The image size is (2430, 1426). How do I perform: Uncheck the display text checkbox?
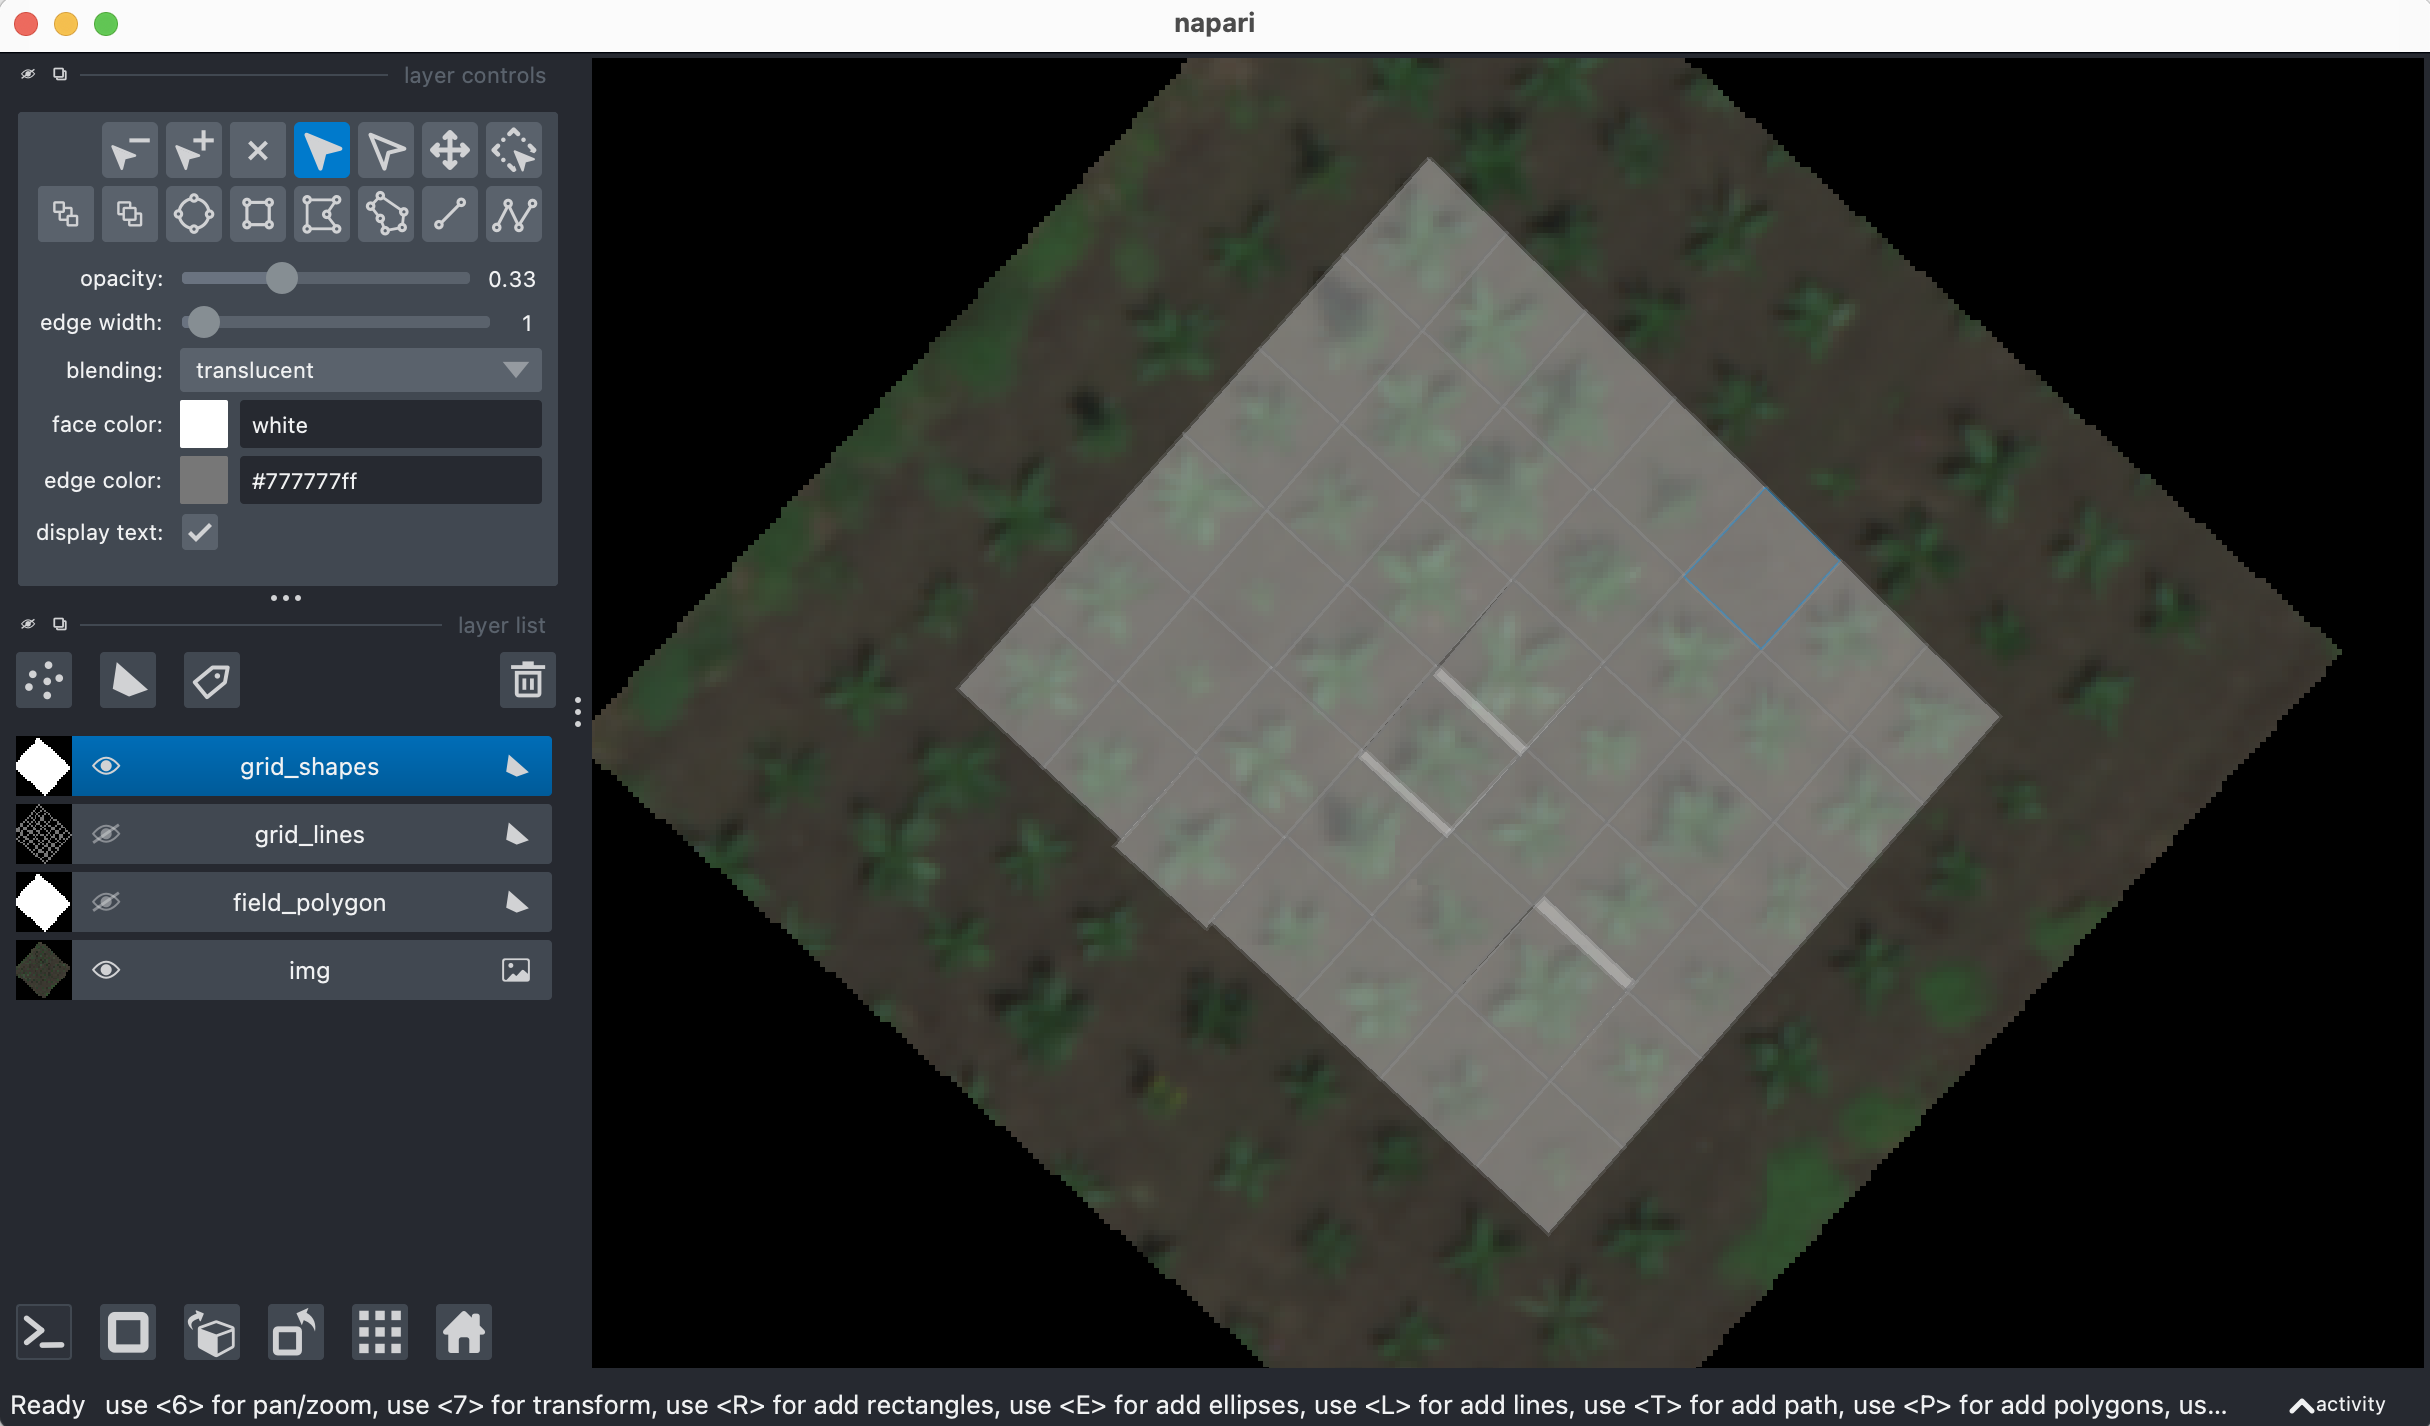[x=200, y=532]
